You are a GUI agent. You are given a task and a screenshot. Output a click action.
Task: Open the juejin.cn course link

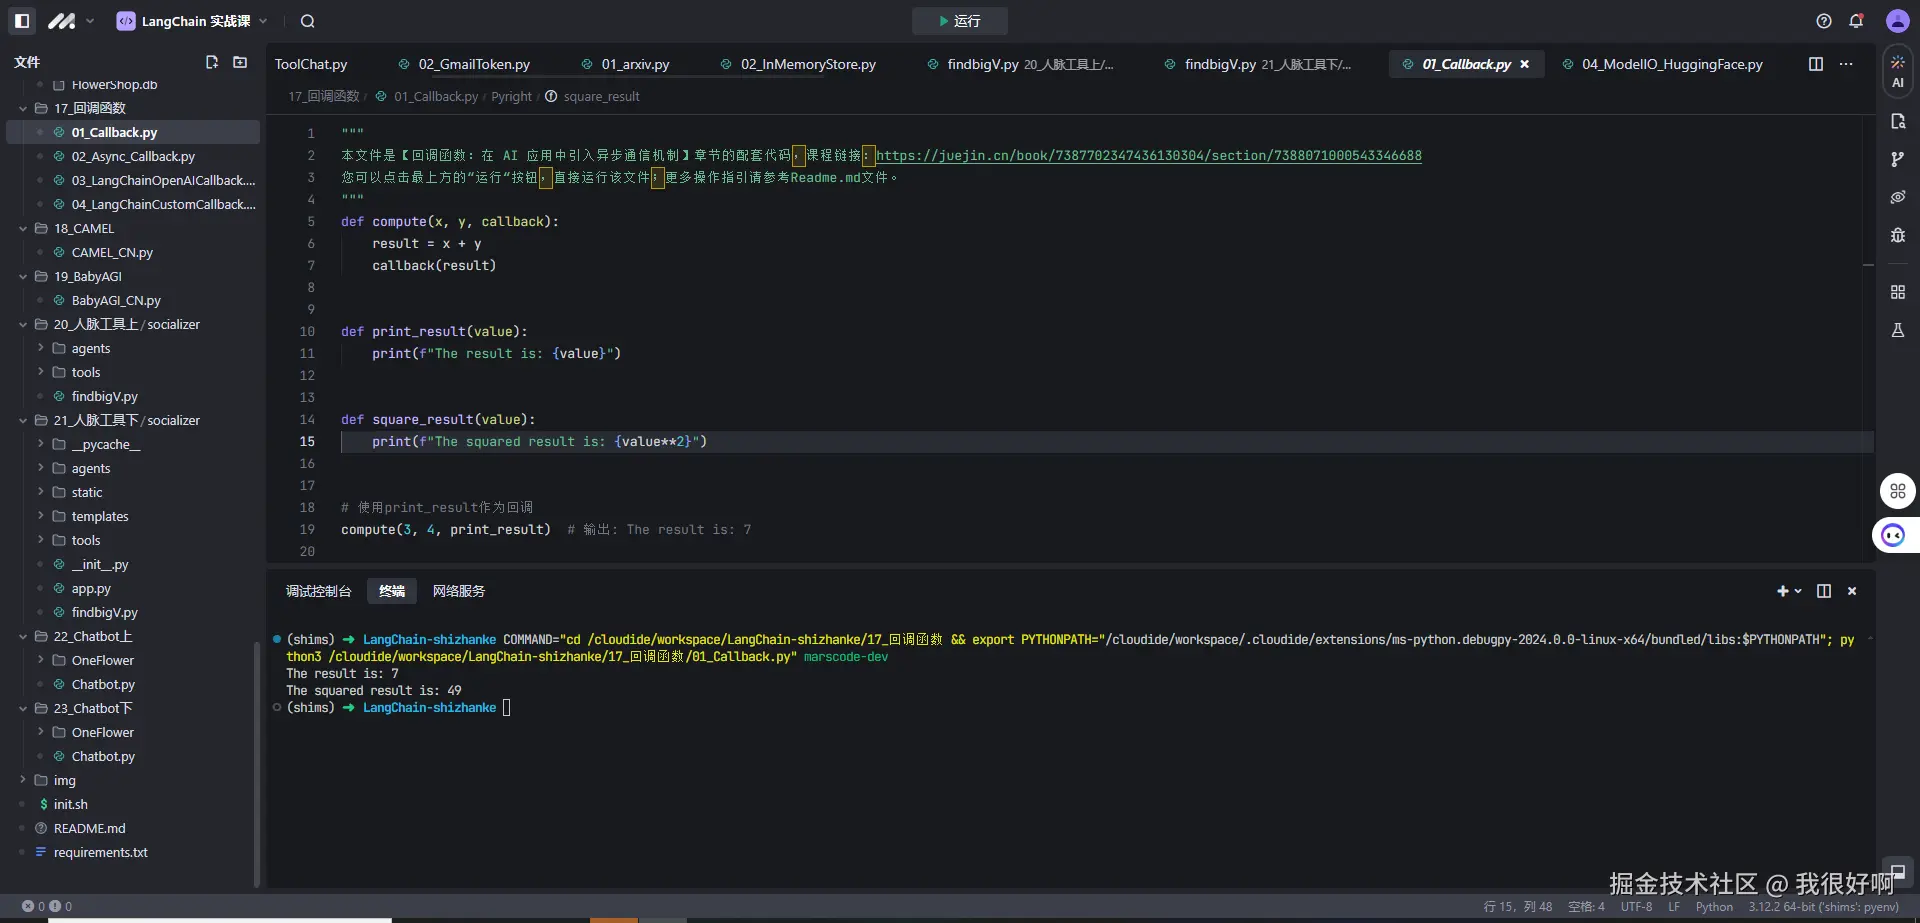pos(1148,155)
